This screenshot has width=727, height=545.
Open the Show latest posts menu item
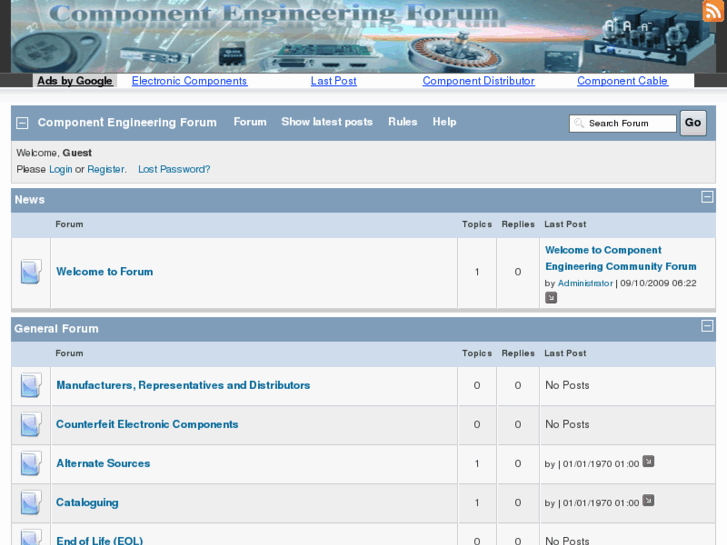tap(326, 122)
